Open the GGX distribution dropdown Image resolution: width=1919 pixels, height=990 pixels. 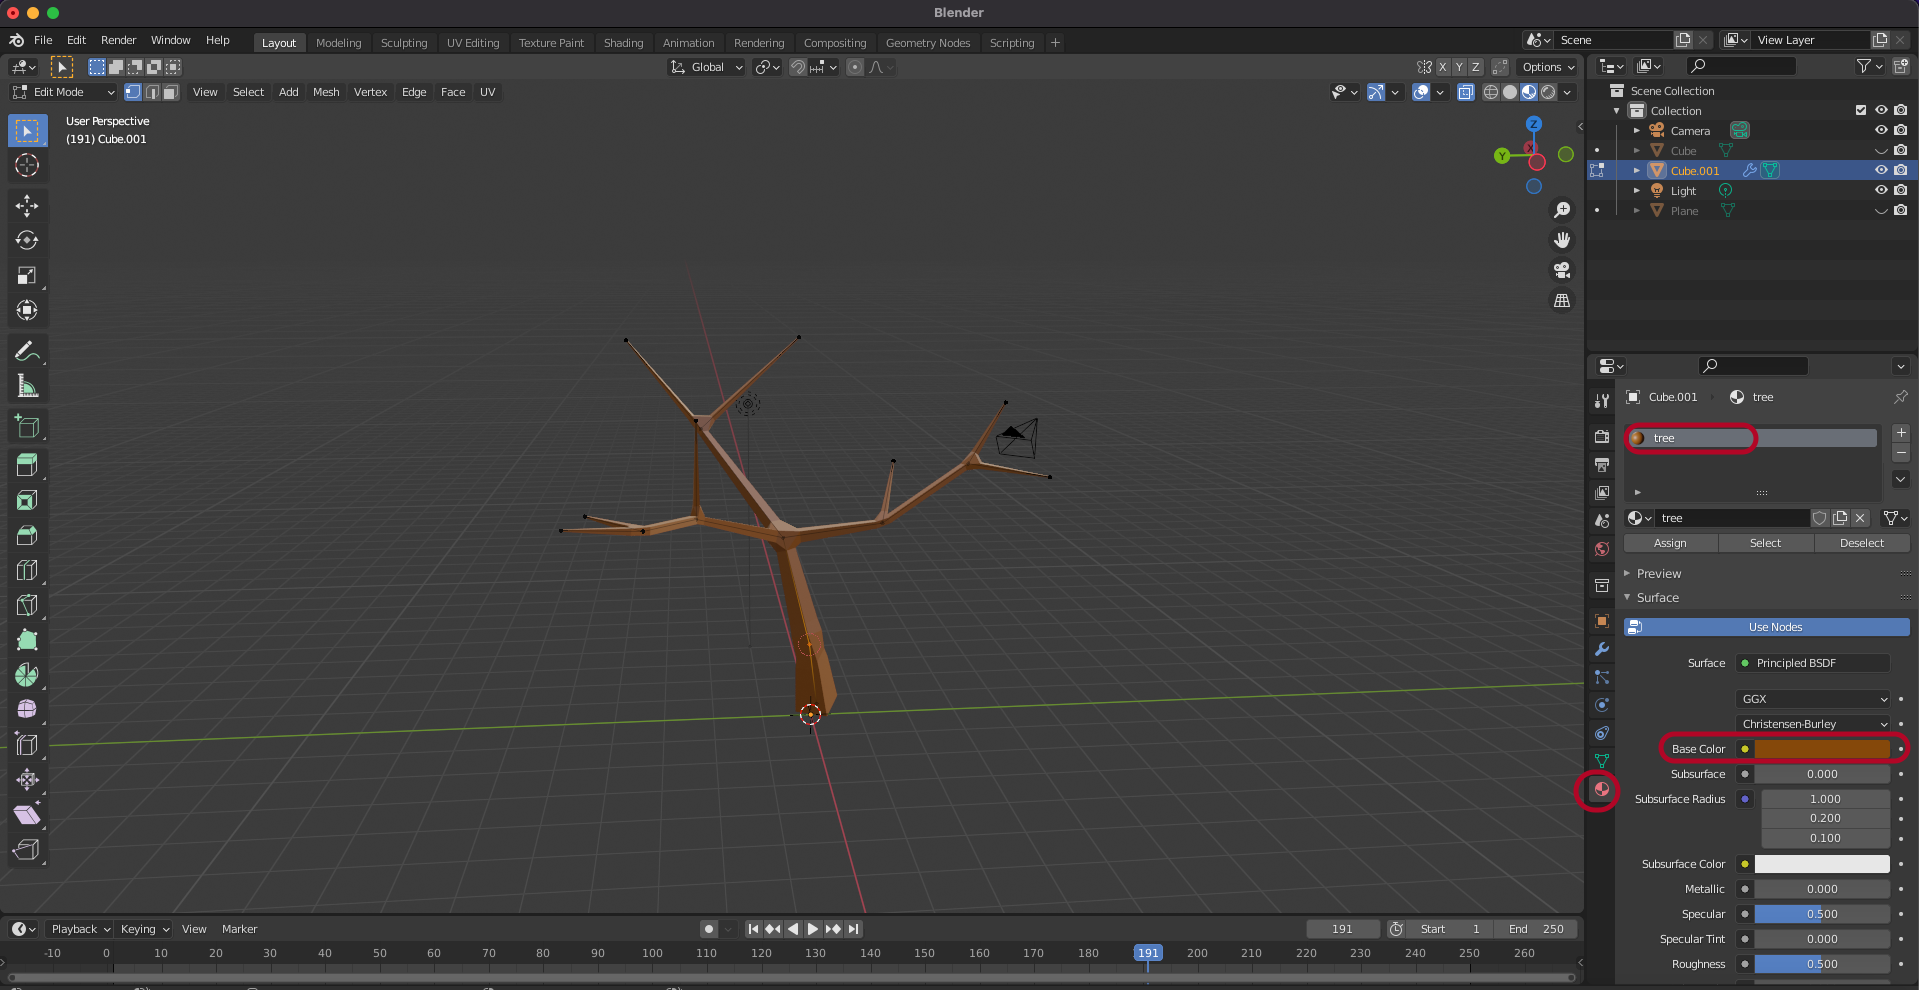click(1814, 699)
